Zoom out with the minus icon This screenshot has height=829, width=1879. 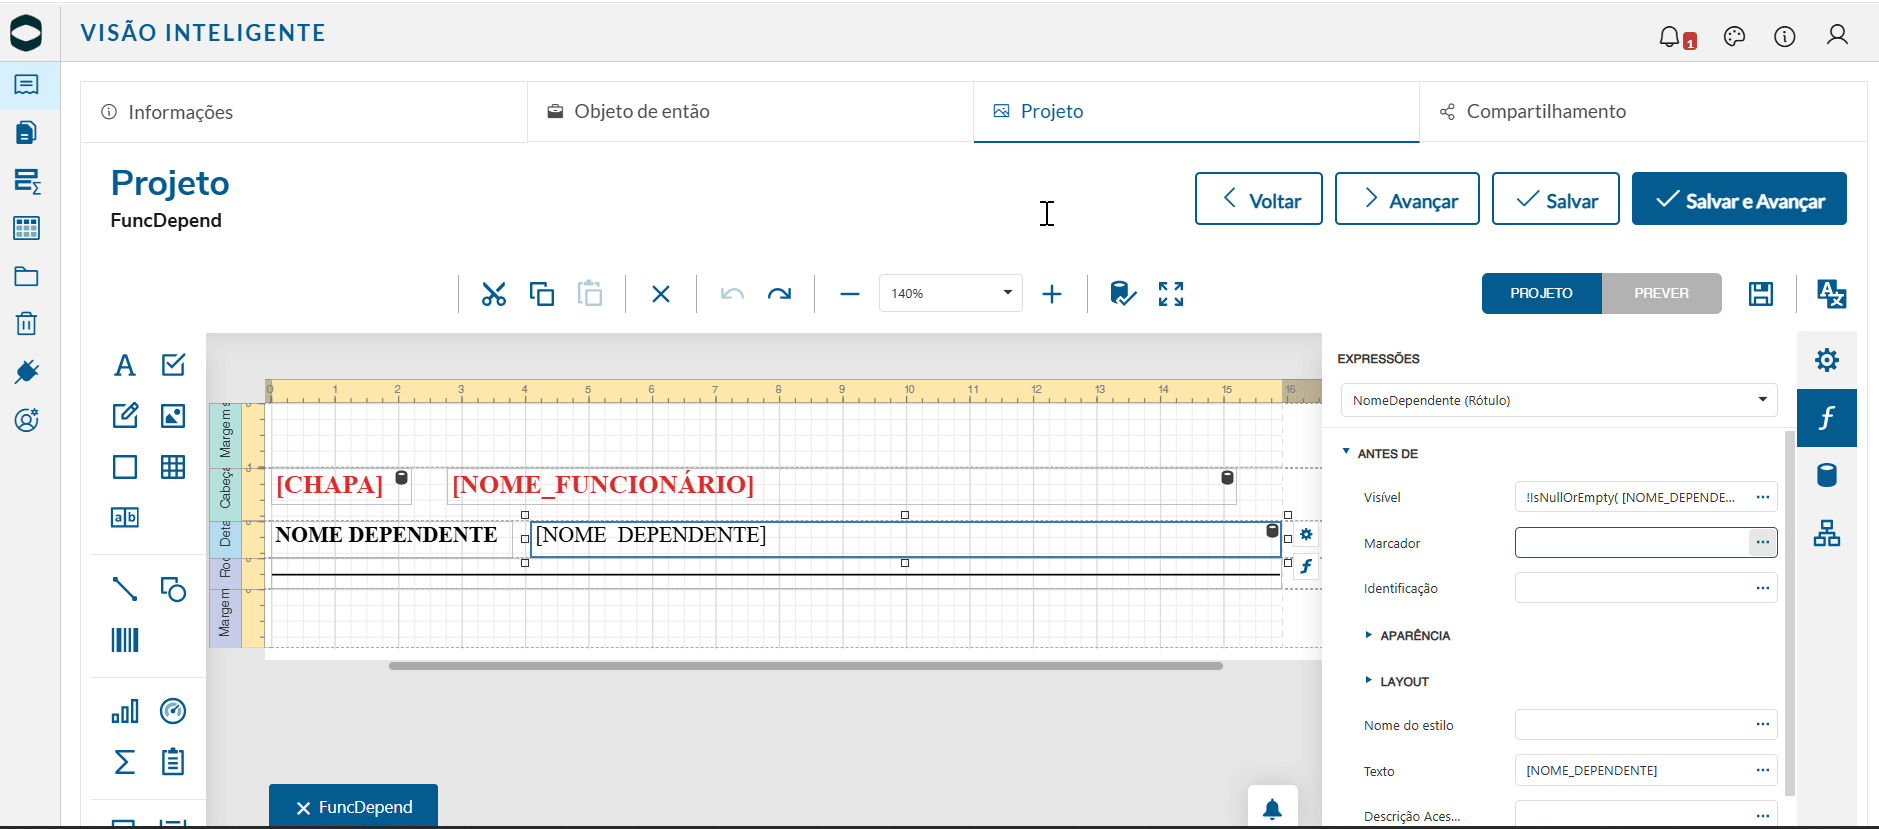tap(850, 294)
